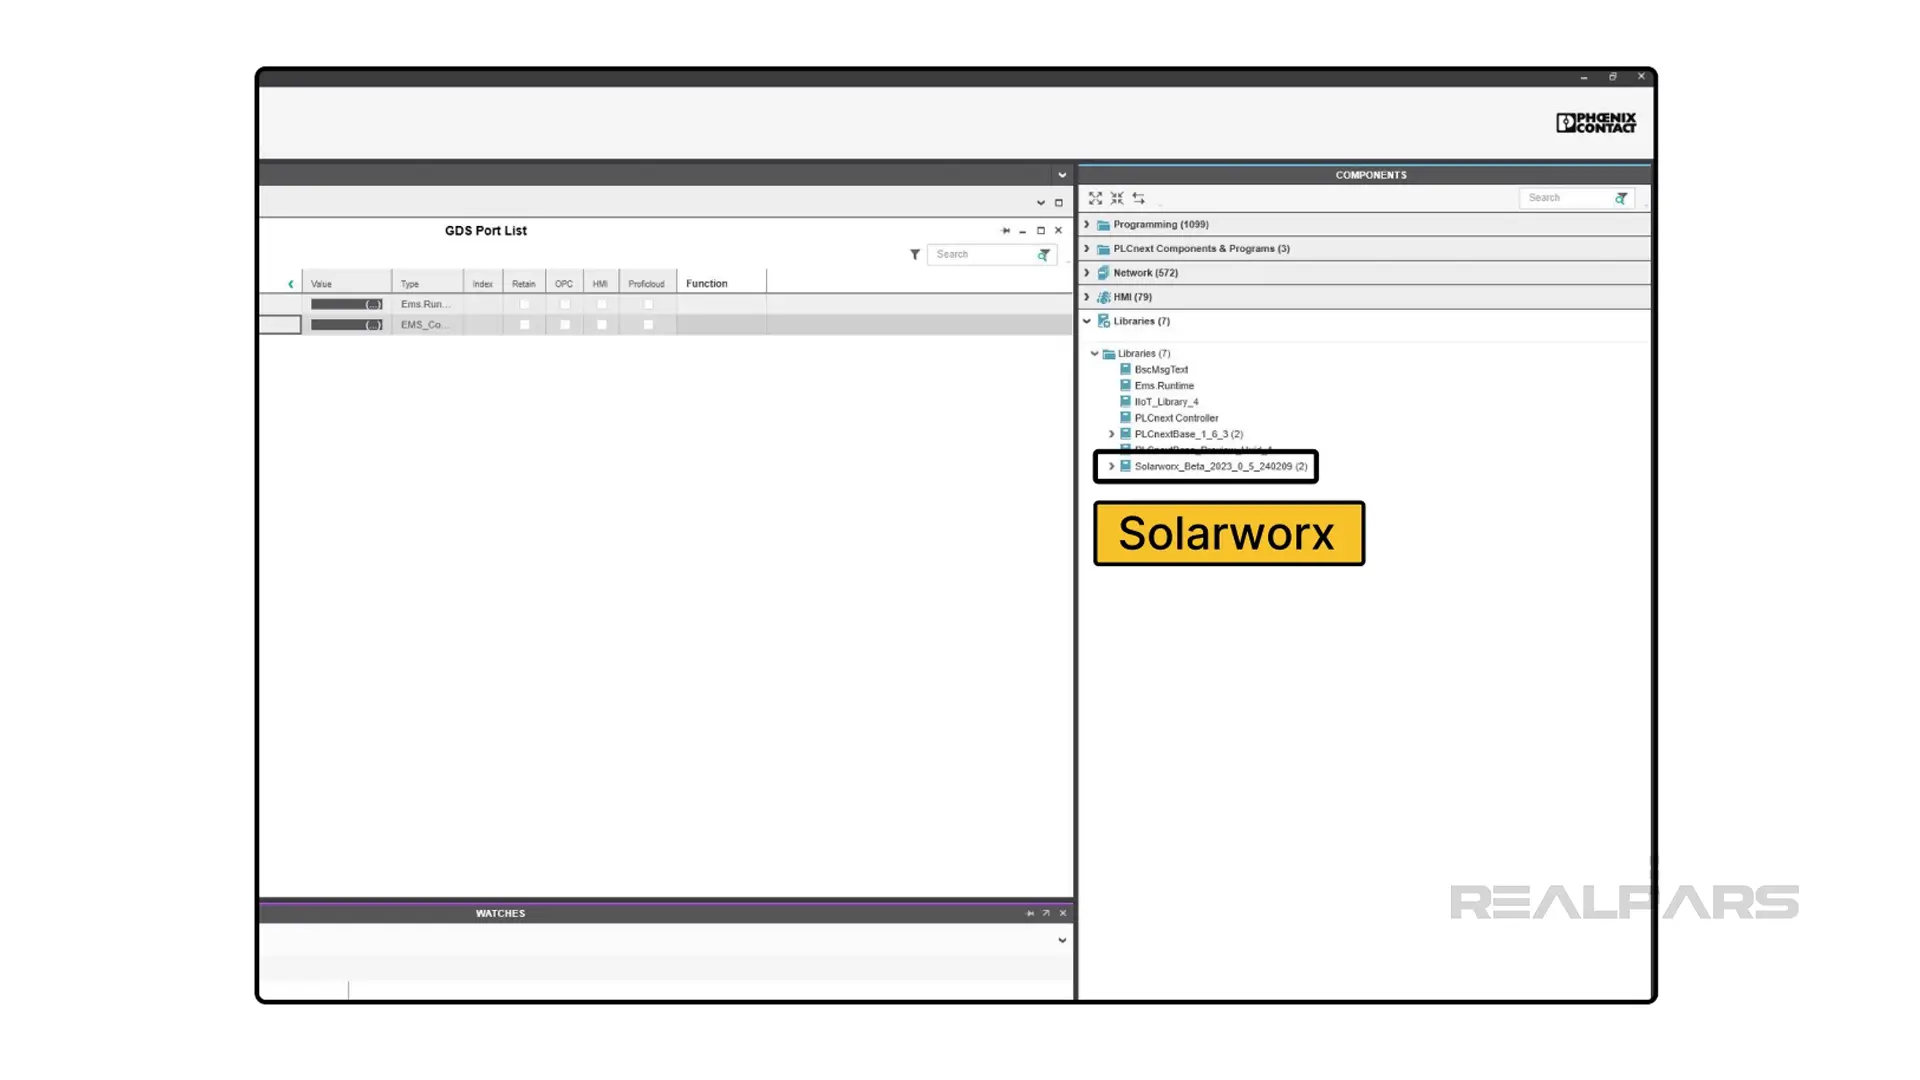Pop out the Watches panel

click(x=1046, y=913)
